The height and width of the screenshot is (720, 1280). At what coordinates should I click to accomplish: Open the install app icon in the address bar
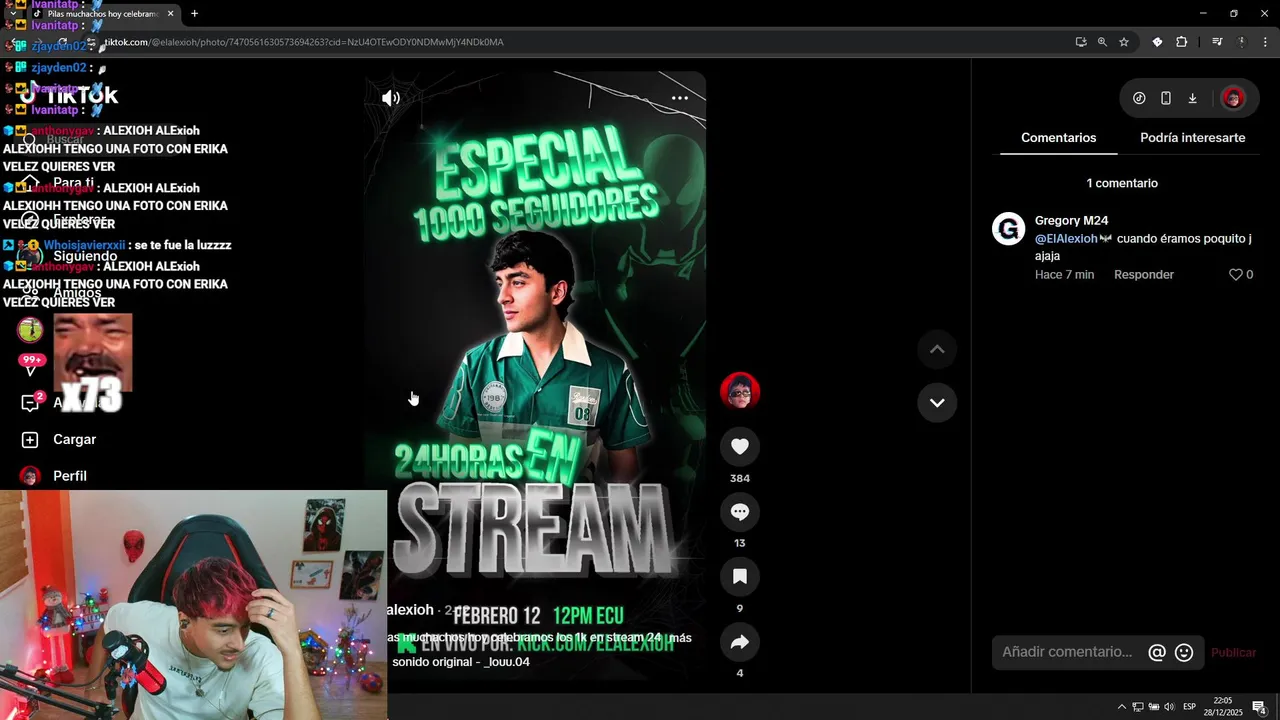(1081, 42)
